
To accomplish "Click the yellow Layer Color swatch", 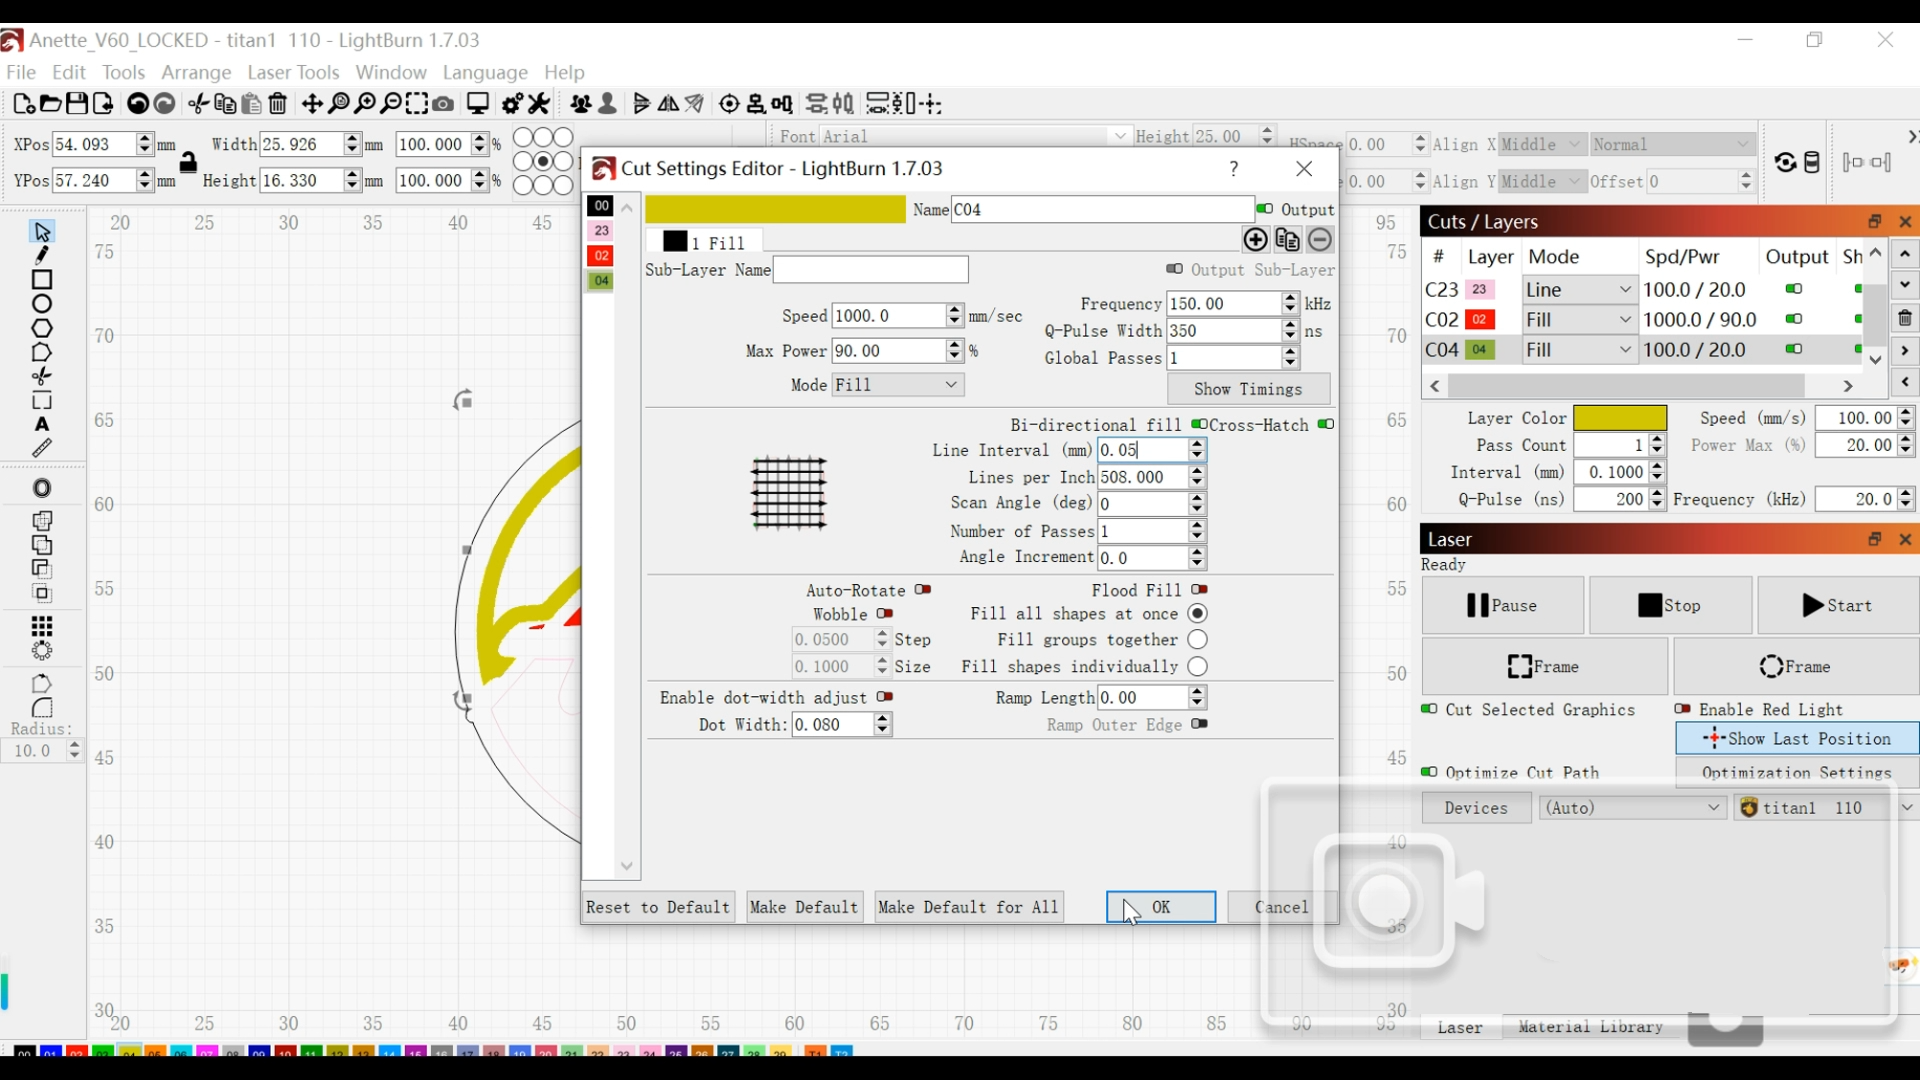I will pyautogui.click(x=1619, y=418).
